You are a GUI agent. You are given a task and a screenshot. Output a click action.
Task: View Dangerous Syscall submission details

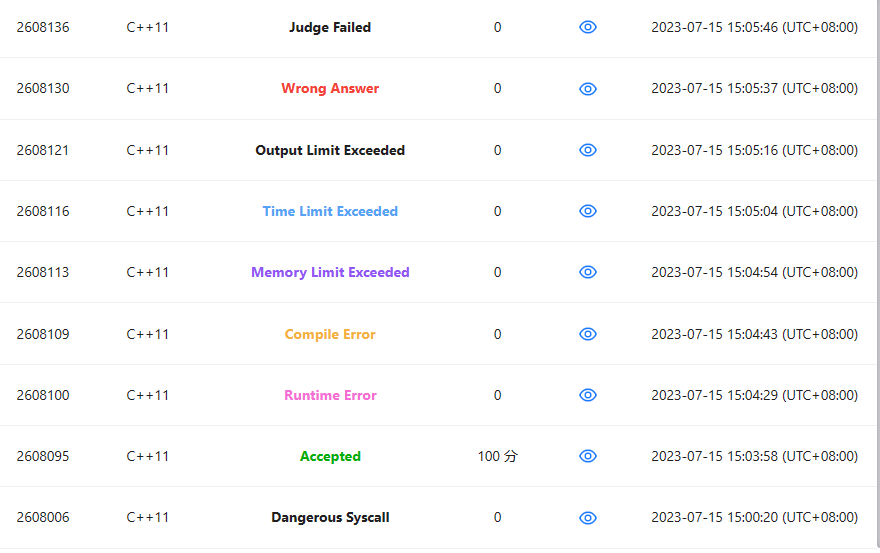click(x=588, y=518)
